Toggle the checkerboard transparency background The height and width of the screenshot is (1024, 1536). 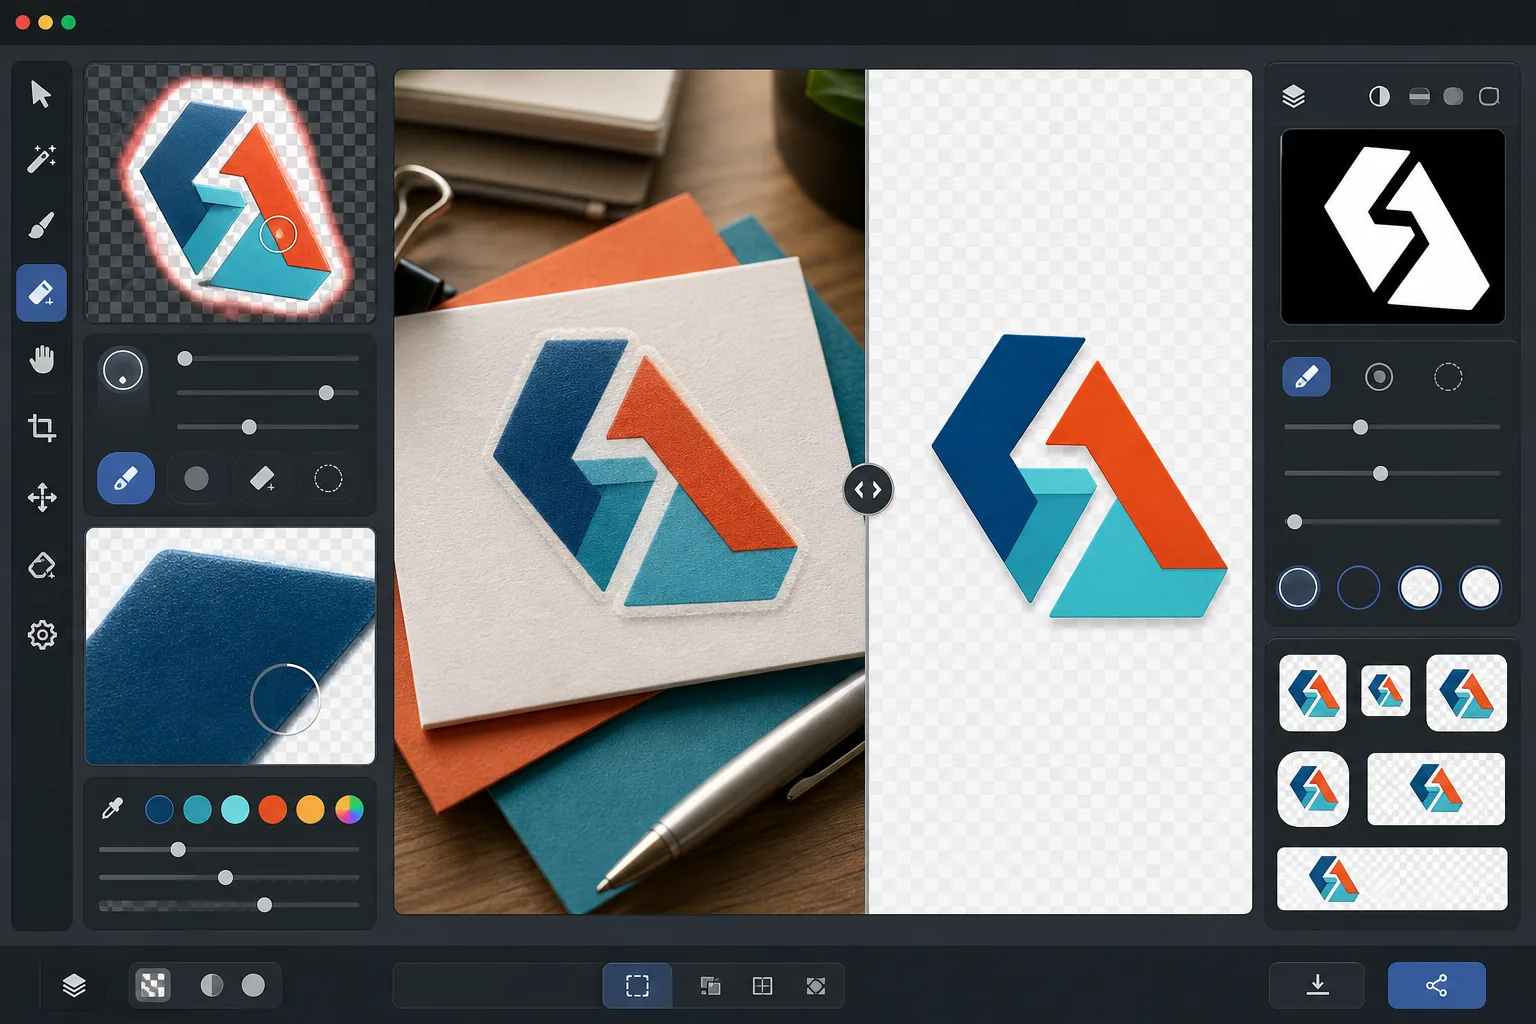[x=153, y=986]
